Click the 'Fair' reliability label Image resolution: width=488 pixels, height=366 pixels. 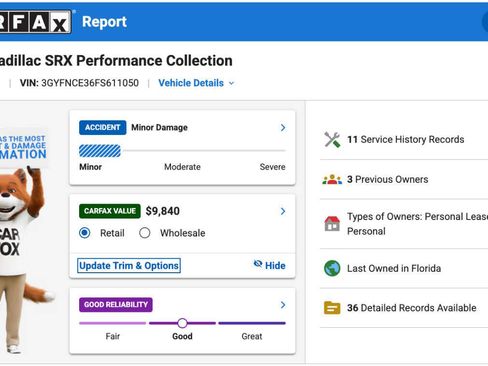pyautogui.click(x=113, y=336)
